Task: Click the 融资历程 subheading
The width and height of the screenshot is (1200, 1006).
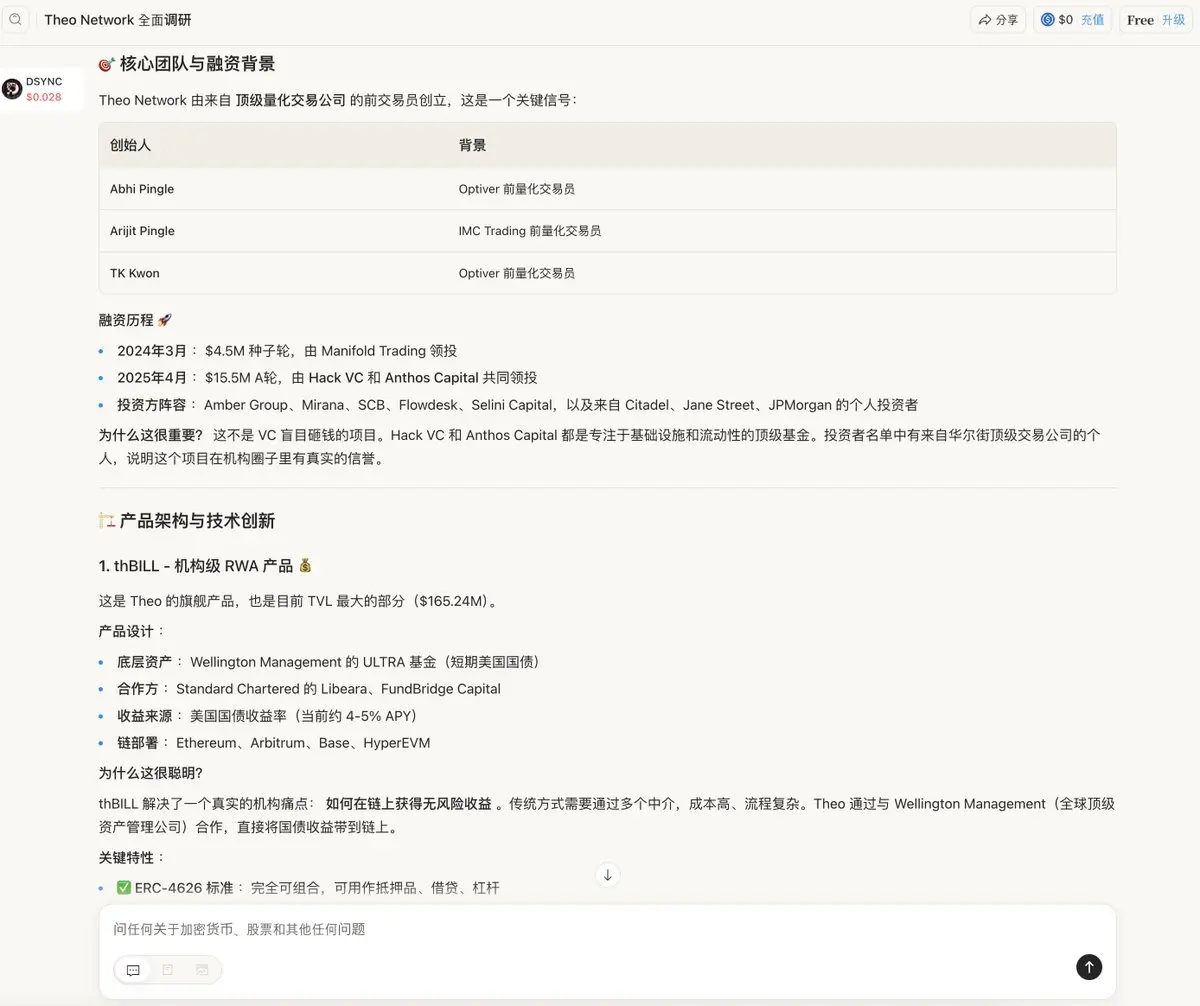Action: (135, 320)
